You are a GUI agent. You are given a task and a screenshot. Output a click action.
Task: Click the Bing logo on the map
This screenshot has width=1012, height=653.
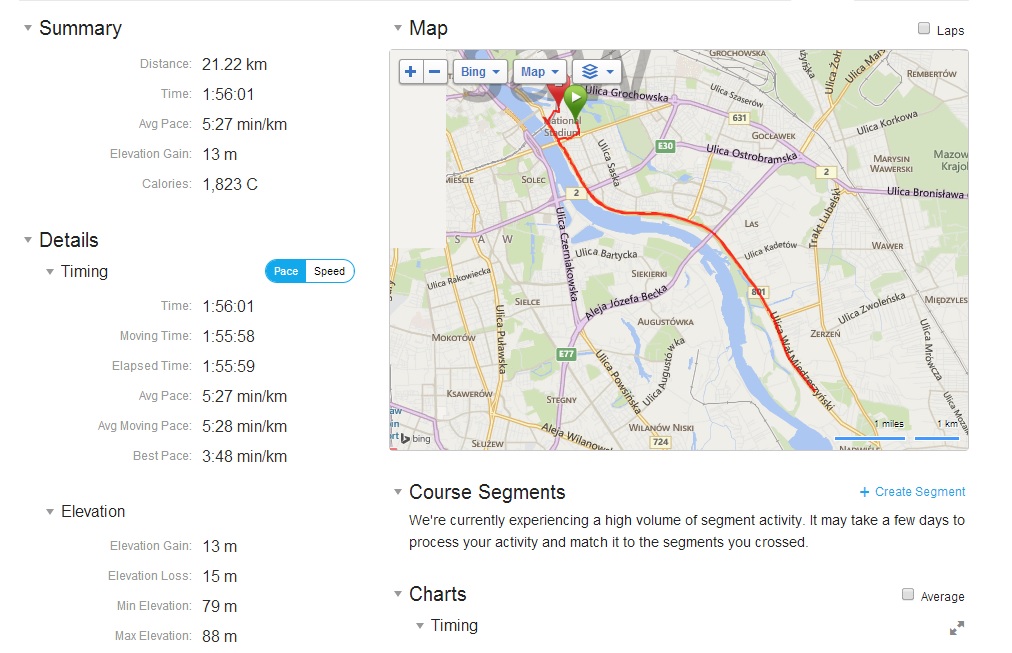pos(416,439)
